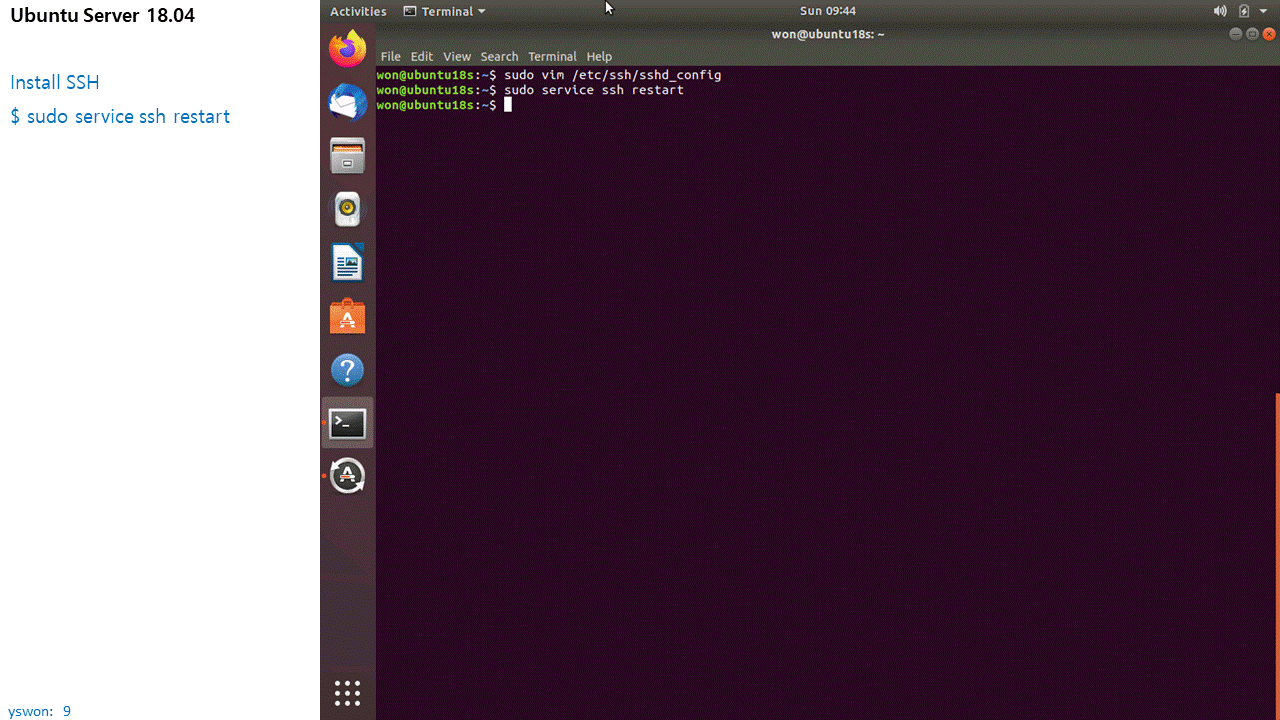
Task: Click the 'Install SSH' heading text
Action: [55, 82]
